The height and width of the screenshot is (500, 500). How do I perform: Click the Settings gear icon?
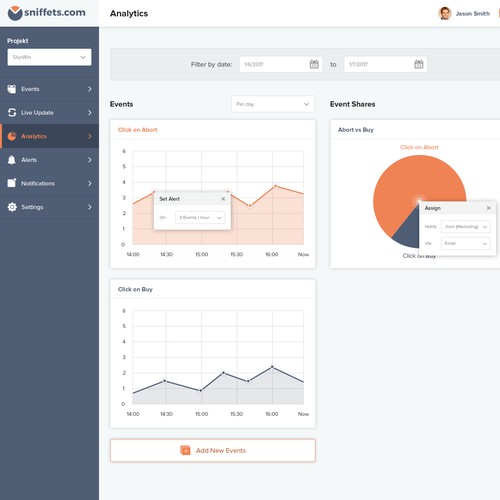pyautogui.click(x=12, y=207)
